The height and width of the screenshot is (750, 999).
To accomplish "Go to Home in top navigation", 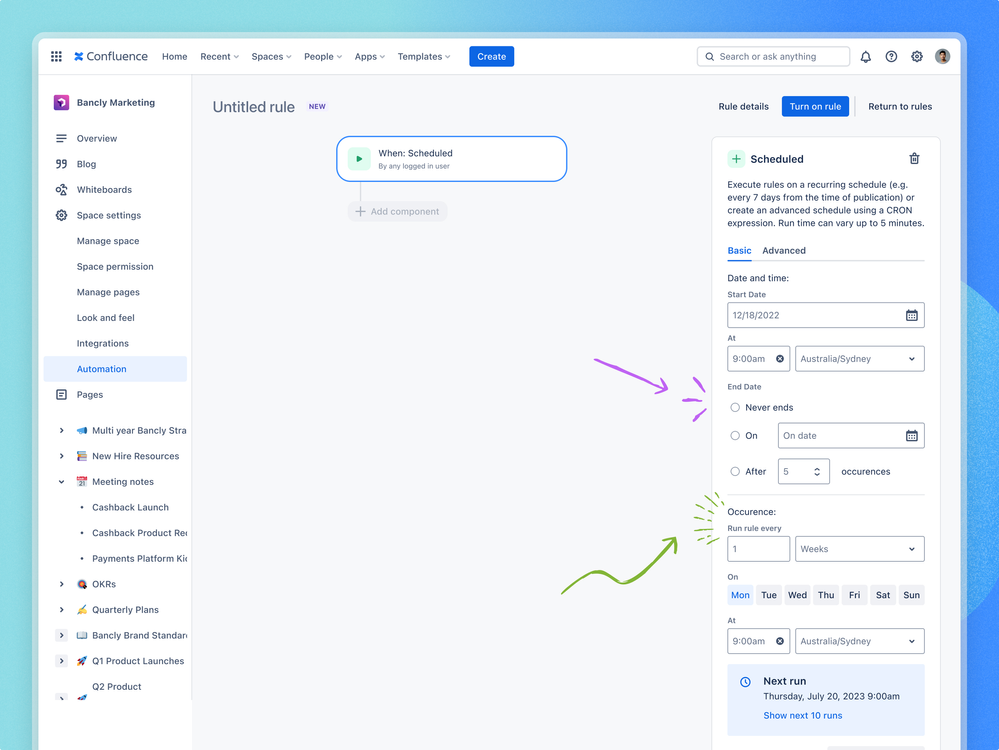I will [x=175, y=57].
